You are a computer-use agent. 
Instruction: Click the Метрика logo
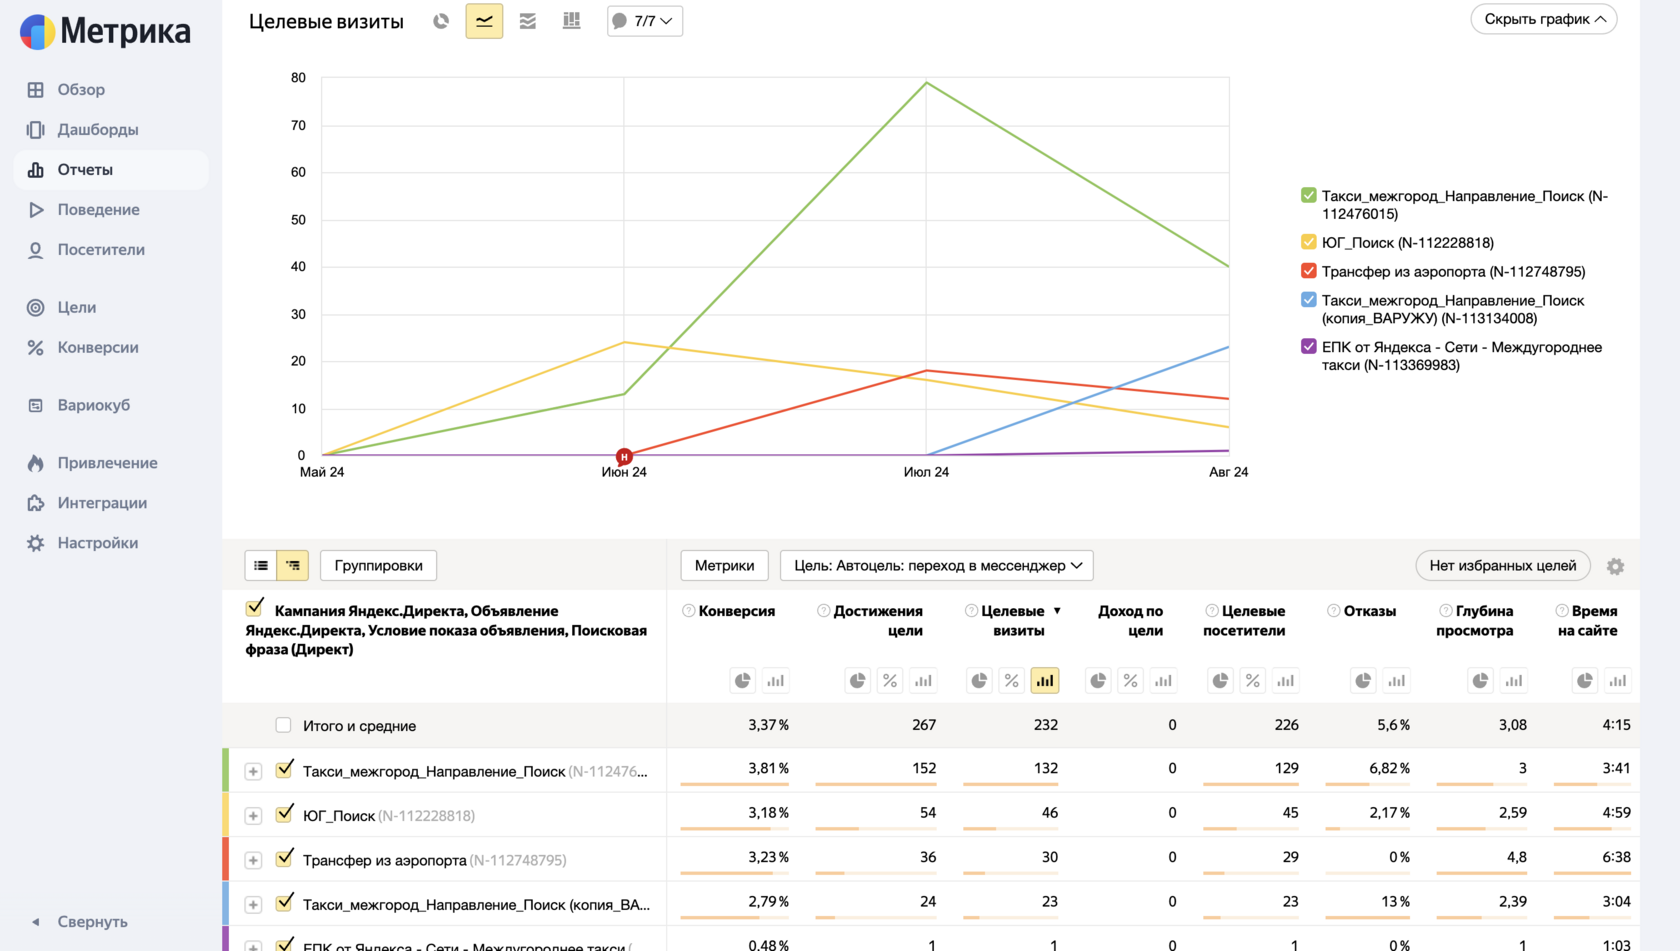(x=105, y=32)
